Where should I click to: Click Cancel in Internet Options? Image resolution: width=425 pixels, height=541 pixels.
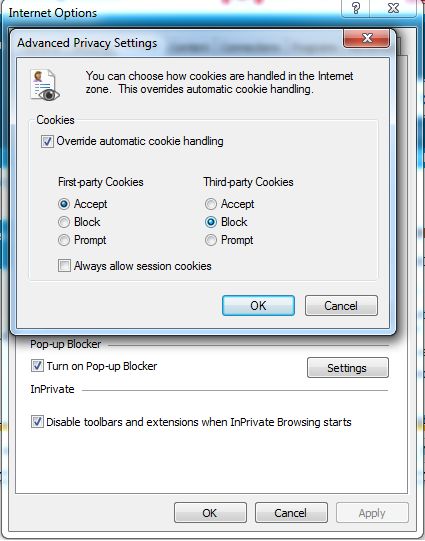click(291, 513)
